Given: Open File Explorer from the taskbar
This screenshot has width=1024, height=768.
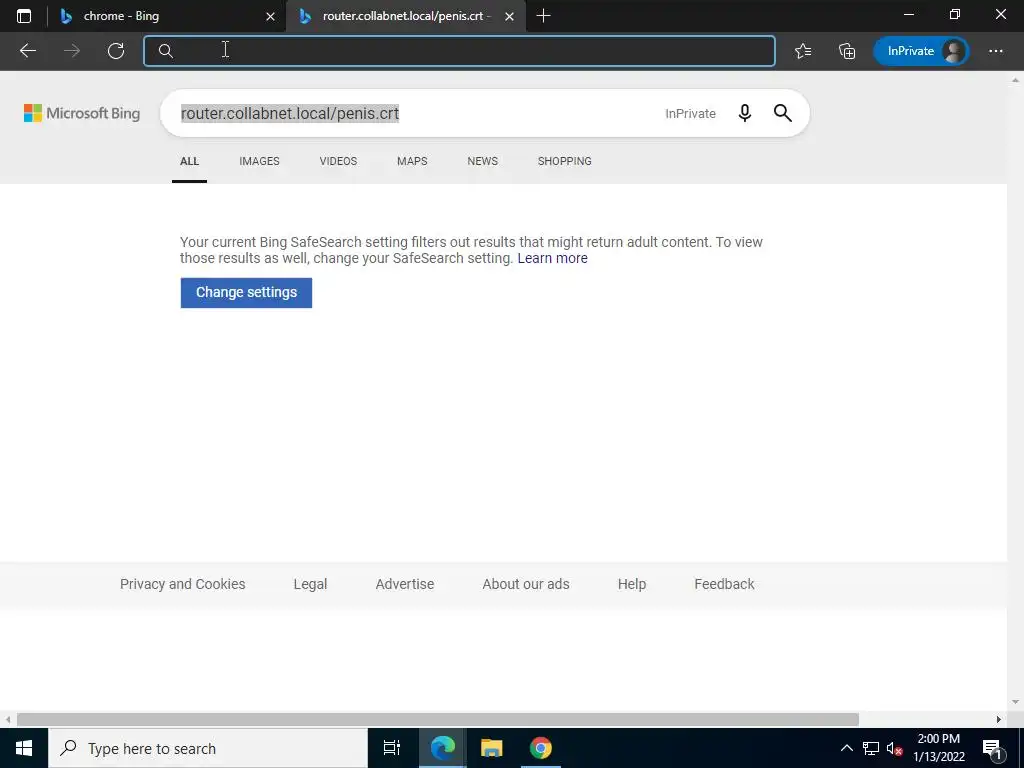Looking at the screenshot, I should pyautogui.click(x=491, y=748).
